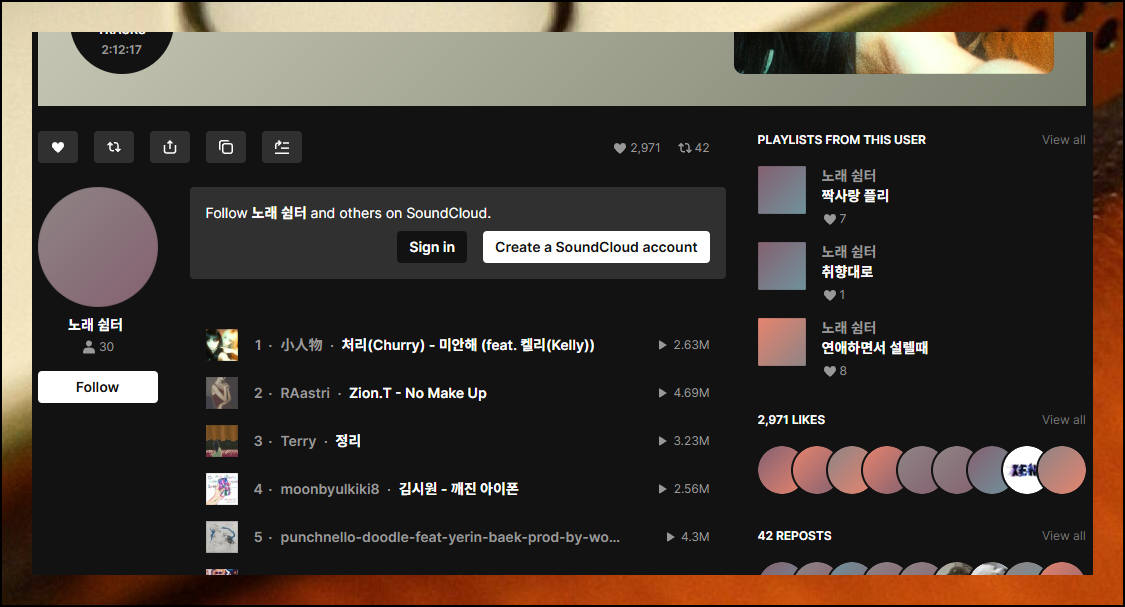1125x607 pixels.
Task: Open the 42 REPOSTS heading
Action: point(794,536)
